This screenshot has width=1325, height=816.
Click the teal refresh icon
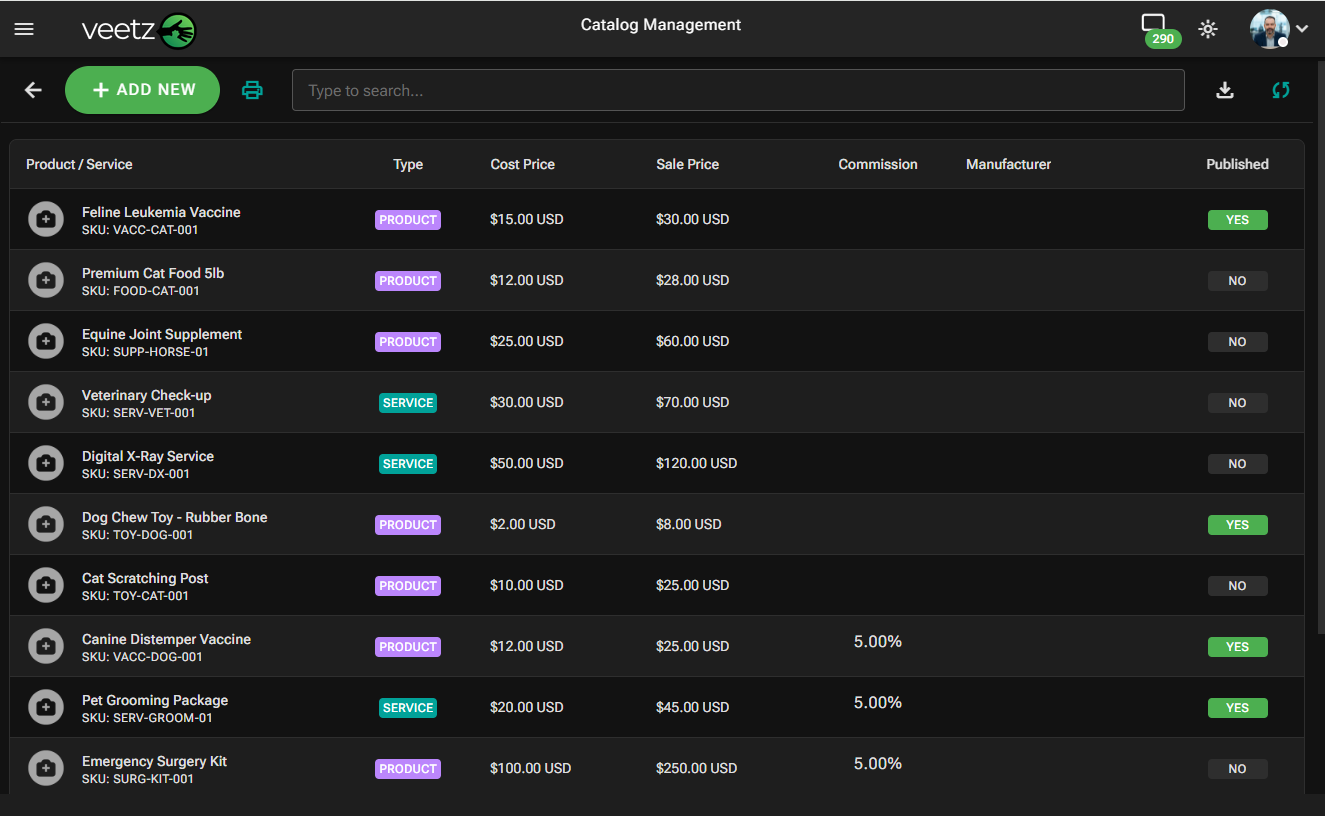pos(1281,90)
